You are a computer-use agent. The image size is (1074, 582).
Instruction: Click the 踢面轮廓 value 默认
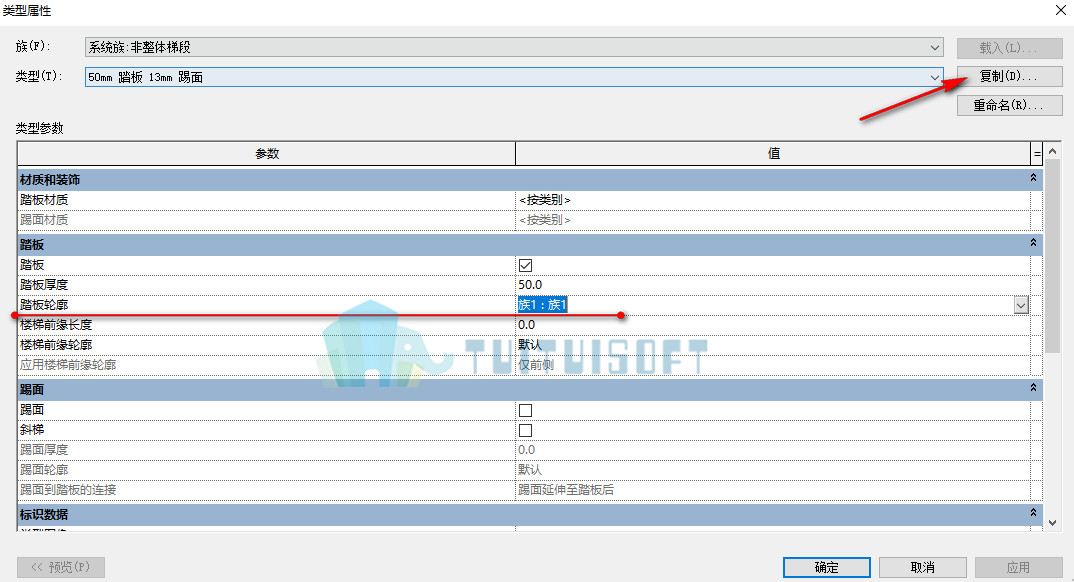click(x=530, y=470)
